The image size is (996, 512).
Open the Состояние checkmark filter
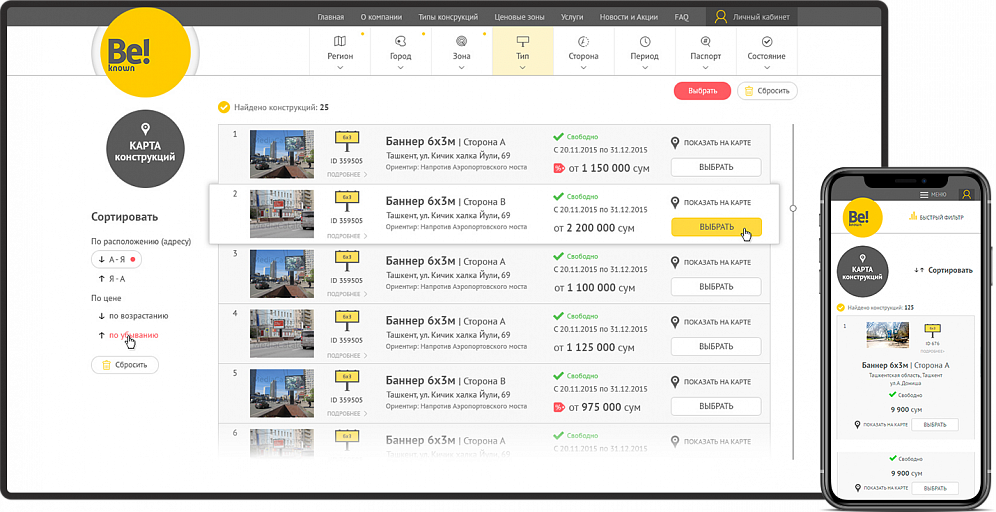[x=767, y=41]
